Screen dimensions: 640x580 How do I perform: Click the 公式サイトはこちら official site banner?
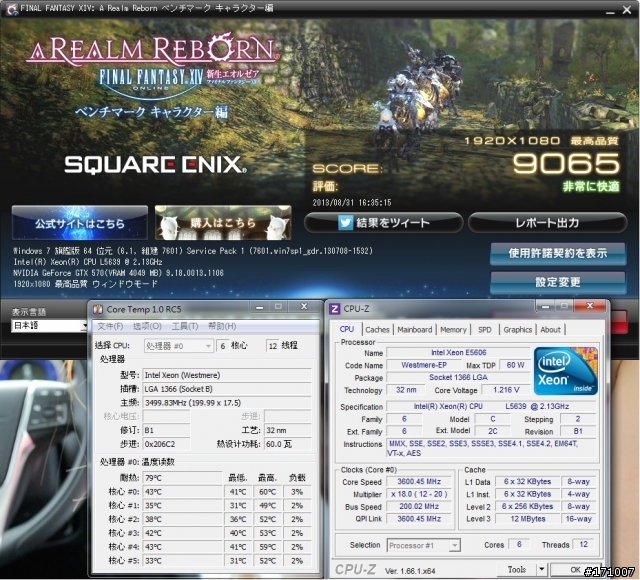(80, 223)
